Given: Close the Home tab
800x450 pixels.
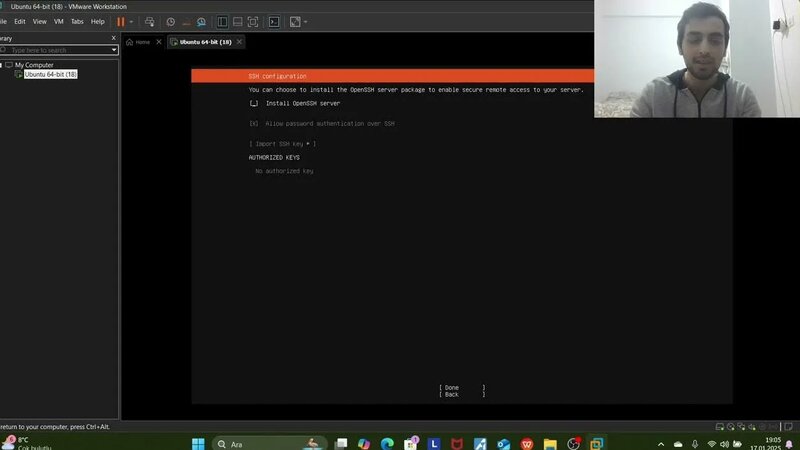Looking at the screenshot, I should click(x=159, y=42).
